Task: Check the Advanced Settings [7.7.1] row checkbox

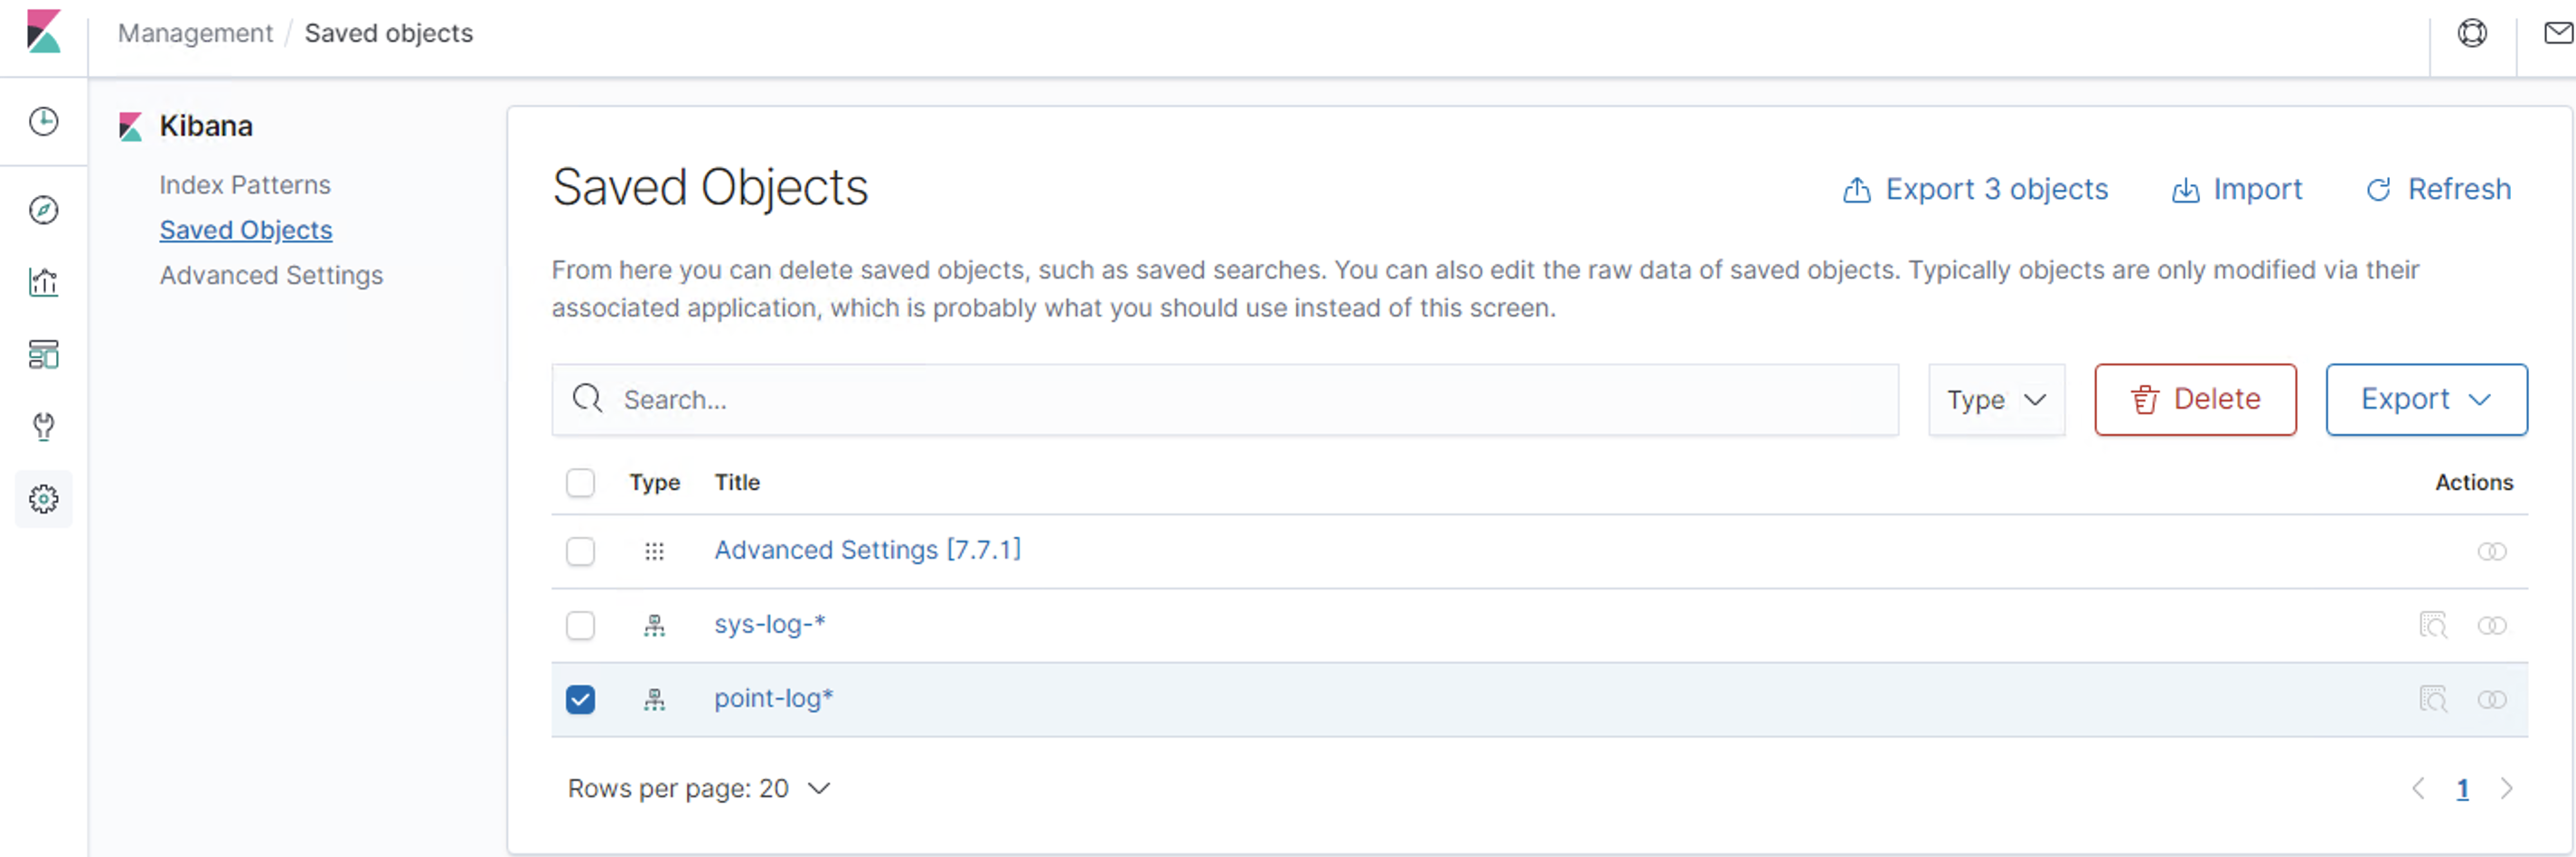Action: pyautogui.click(x=580, y=551)
